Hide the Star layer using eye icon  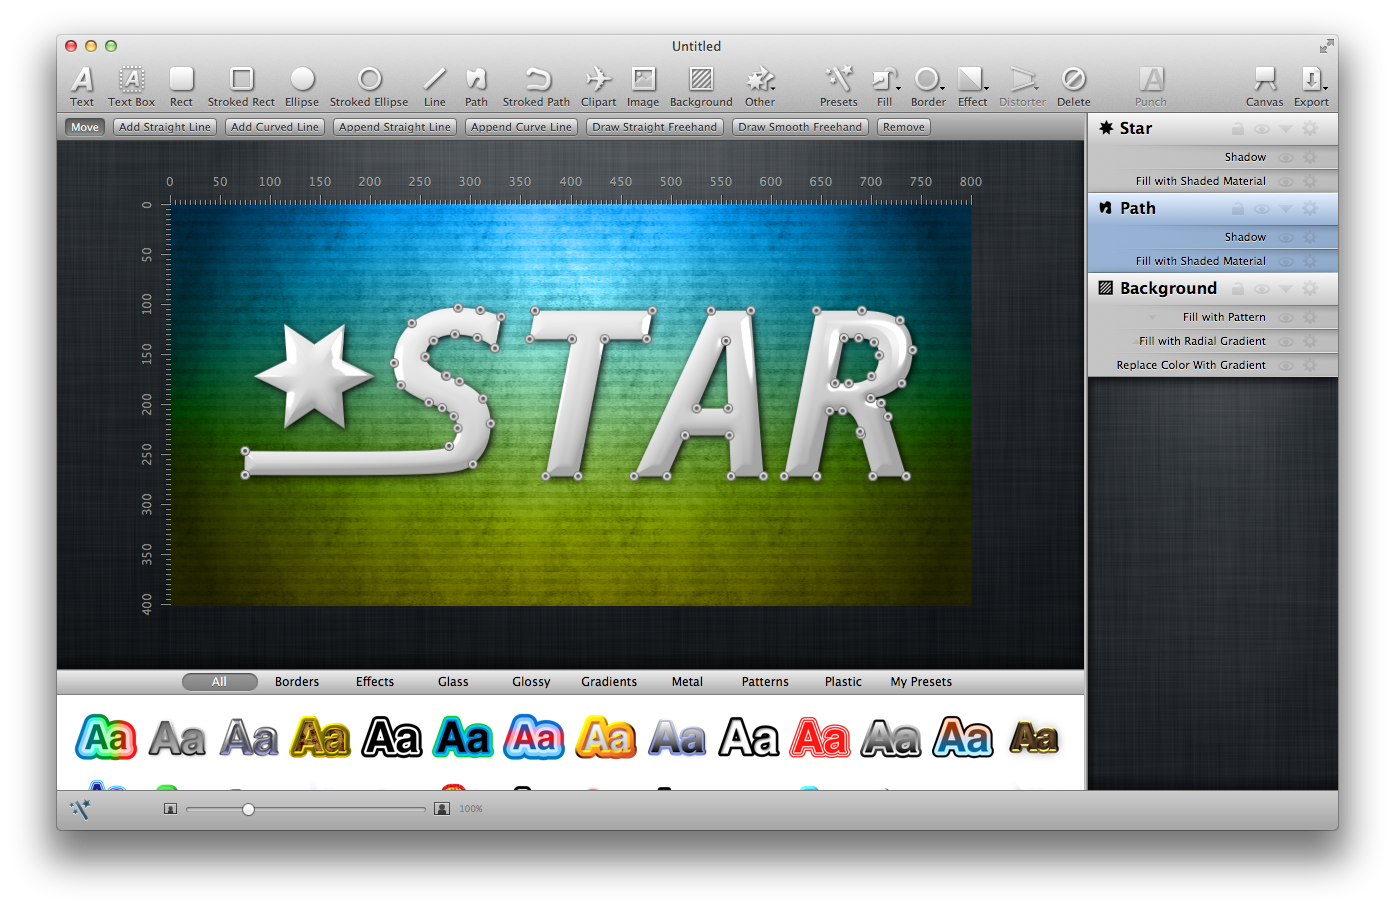(1262, 129)
